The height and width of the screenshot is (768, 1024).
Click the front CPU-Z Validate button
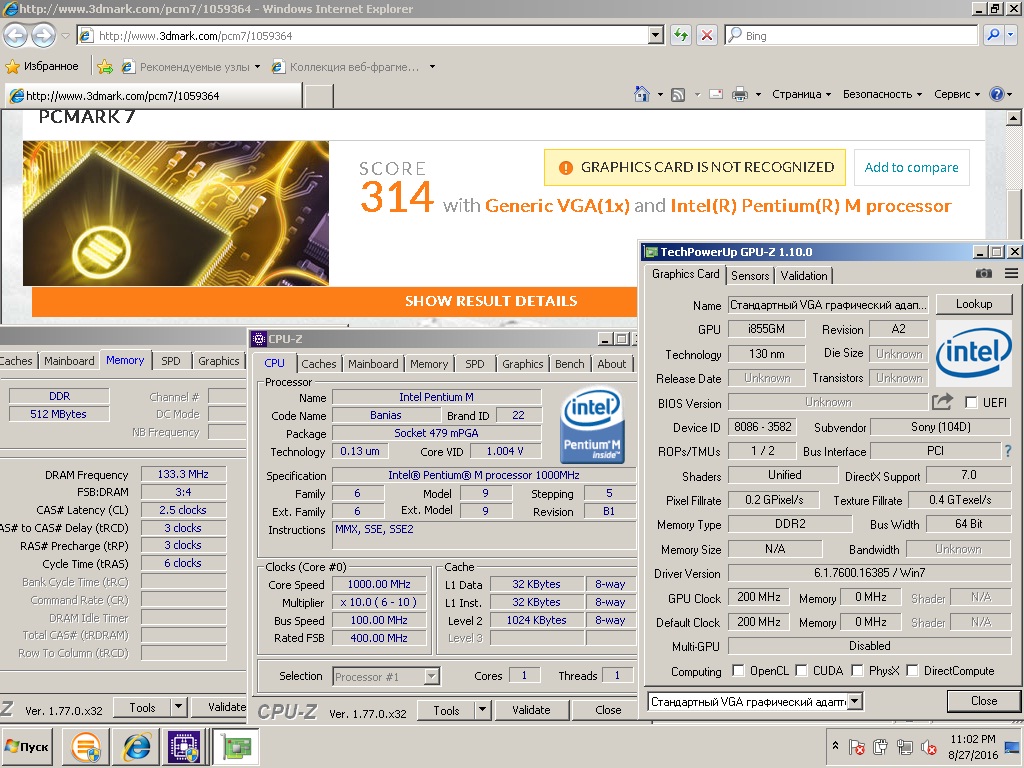[x=531, y=710]
